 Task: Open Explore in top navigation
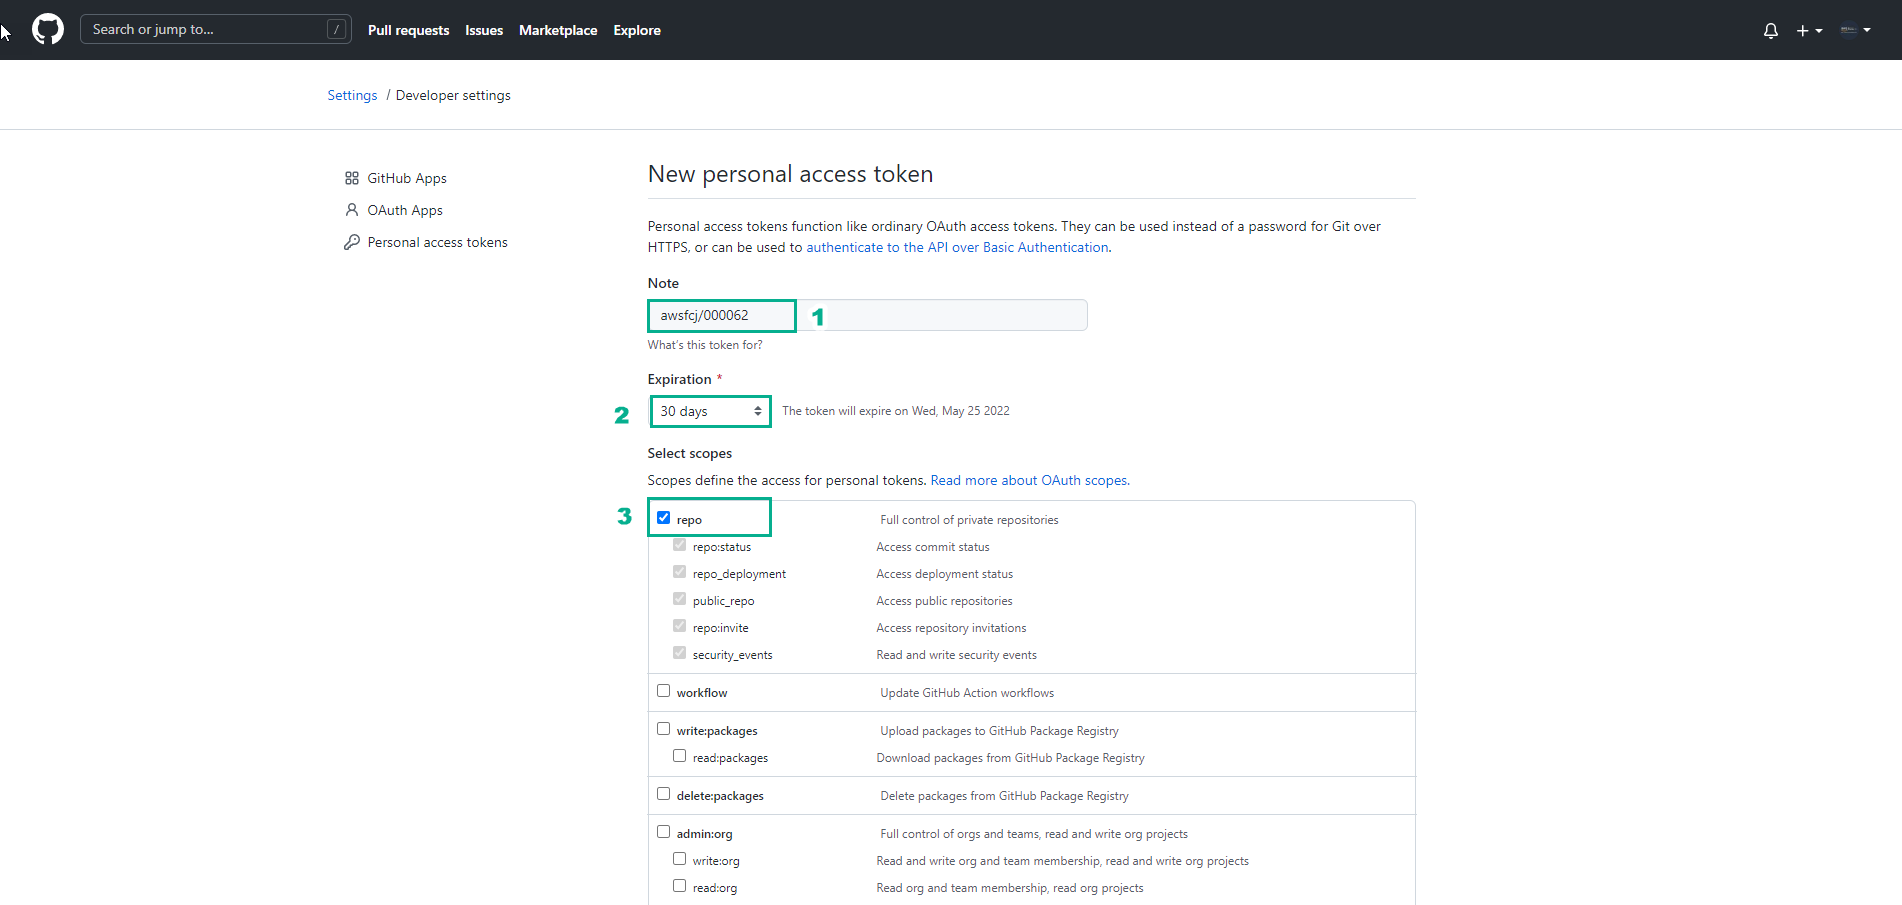(x=637, y=30)
